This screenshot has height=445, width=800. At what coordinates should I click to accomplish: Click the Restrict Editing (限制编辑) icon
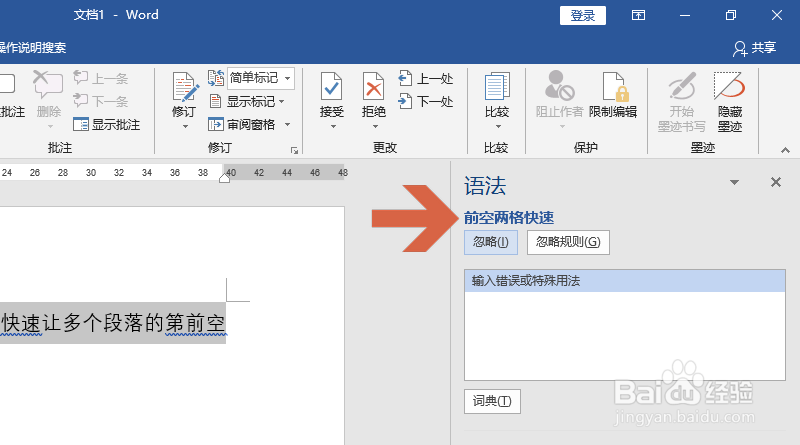614,87
